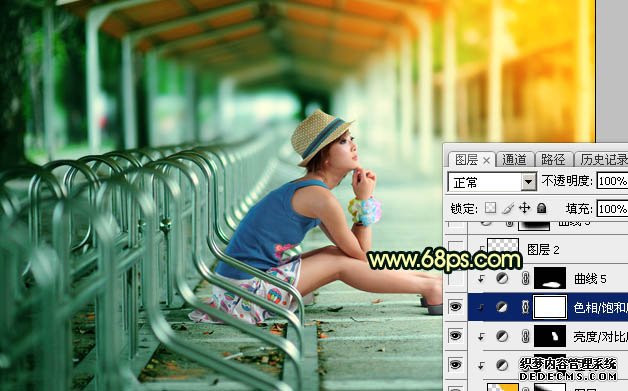
Task: Hide the 色相/饱和度 layer via eye icon
Action: [455, 307]
